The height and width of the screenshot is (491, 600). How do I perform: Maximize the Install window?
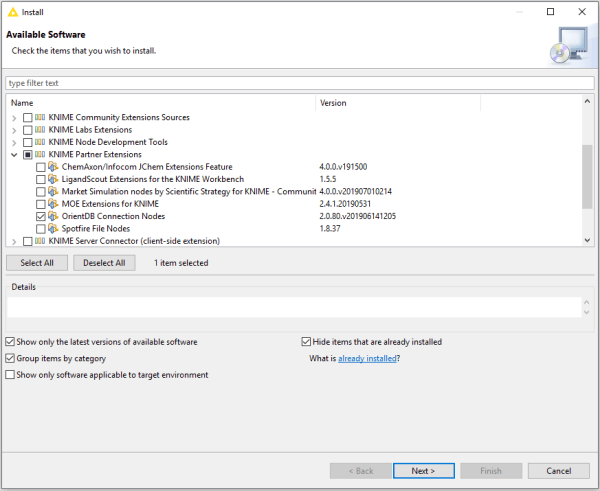(x=550, y=12)
